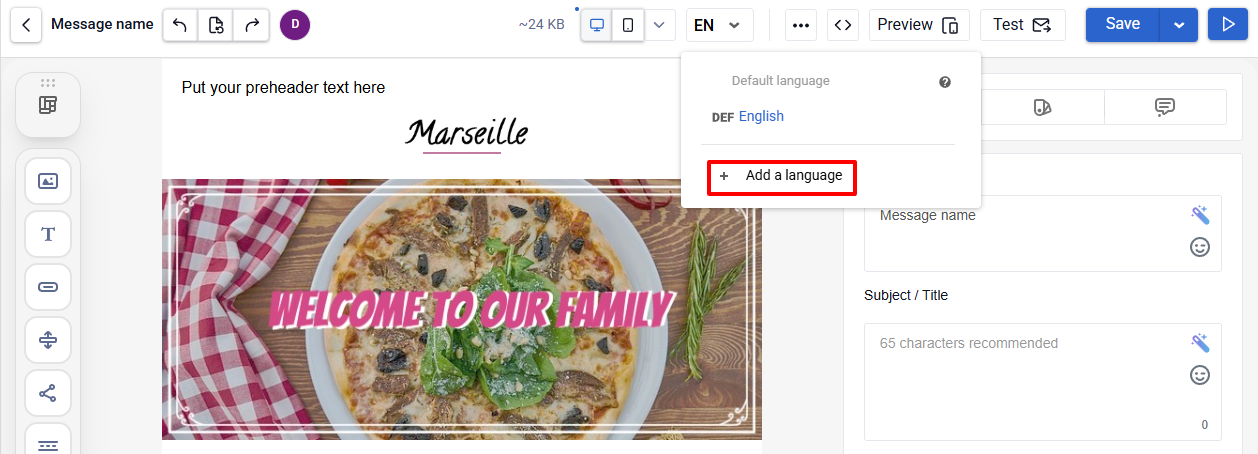Select English default language entry
Viewport: 1258px width, 454px height.
pyautogui.click(x=761, y=116)
